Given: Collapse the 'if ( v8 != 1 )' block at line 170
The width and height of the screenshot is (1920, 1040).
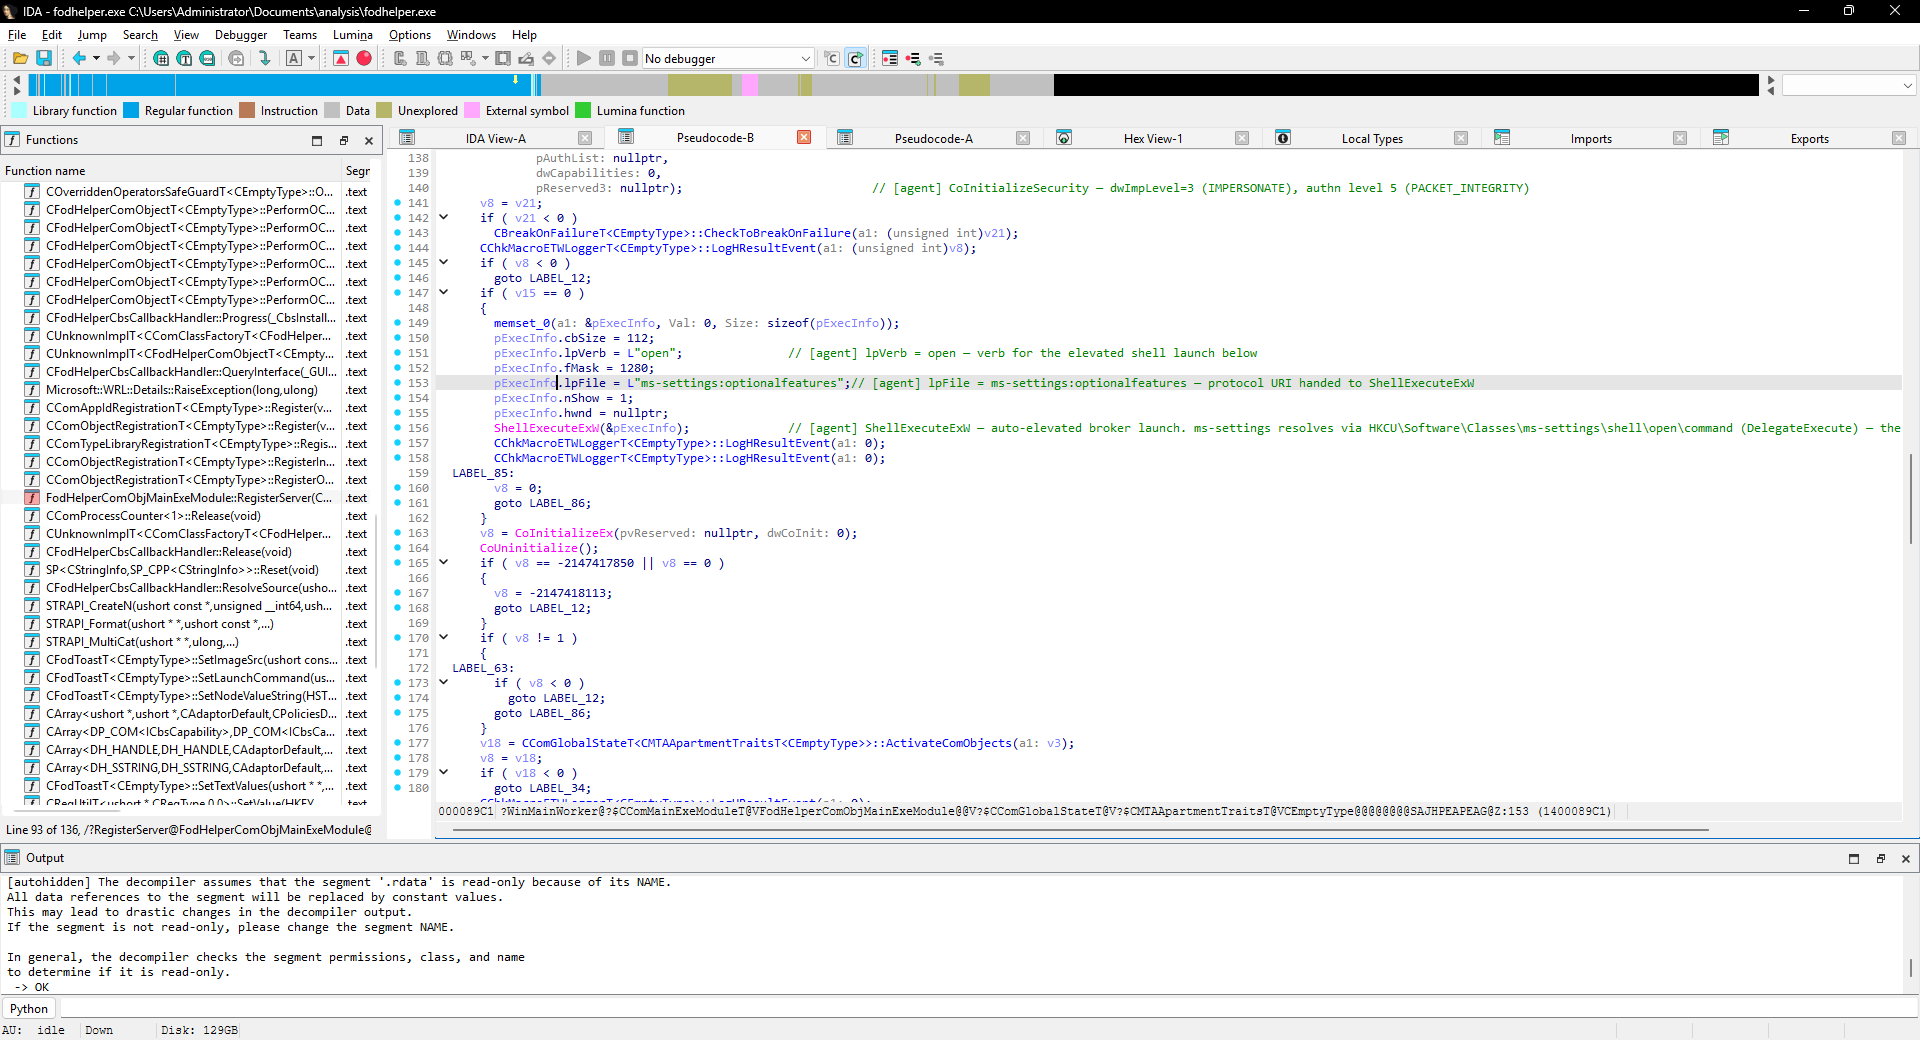Looking at the screenshot, I should [x=444, y=637].
